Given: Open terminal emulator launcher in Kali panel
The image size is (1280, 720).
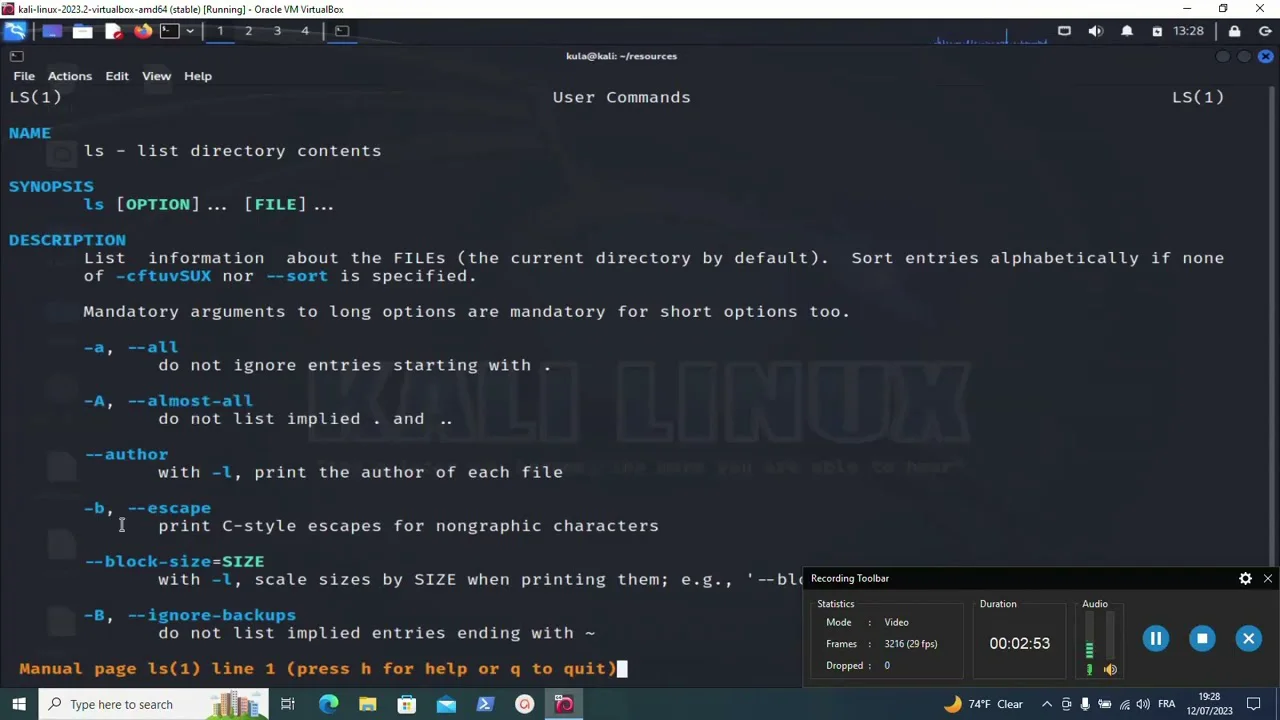Looking at the screenshot, I should 170,31.
